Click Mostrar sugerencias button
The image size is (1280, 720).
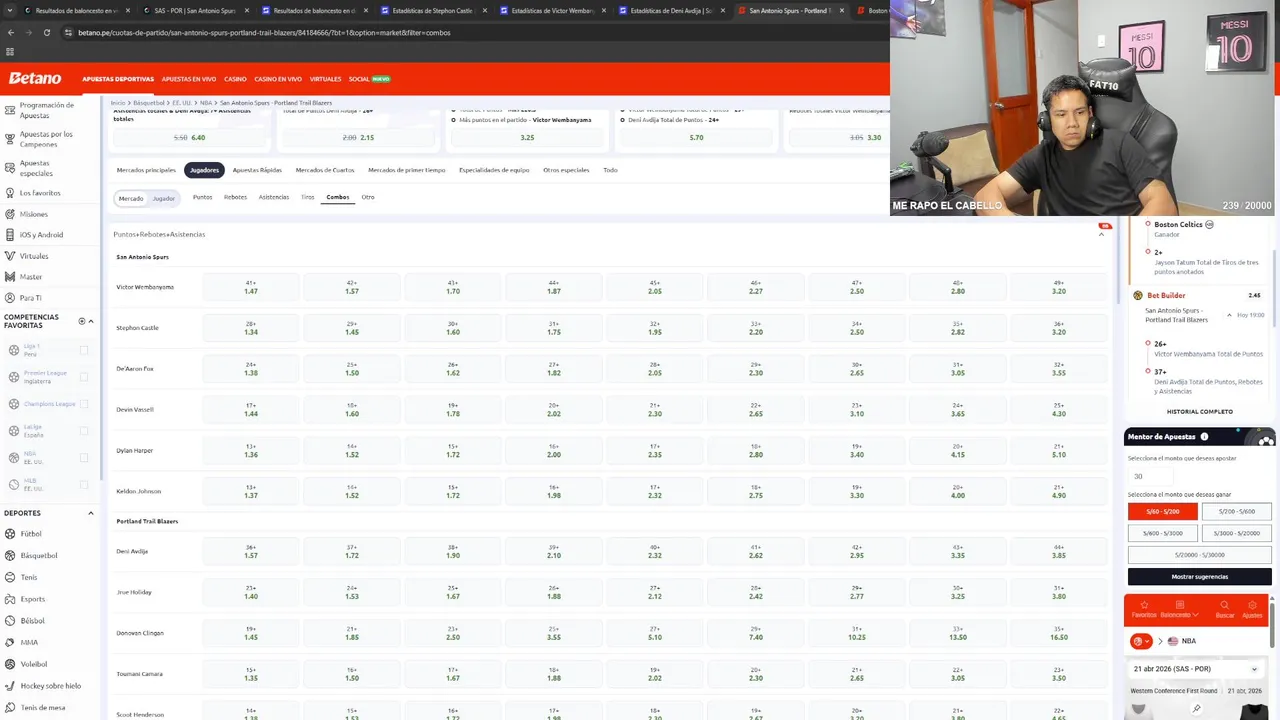pyautogui.click(x=1200, y=577)
